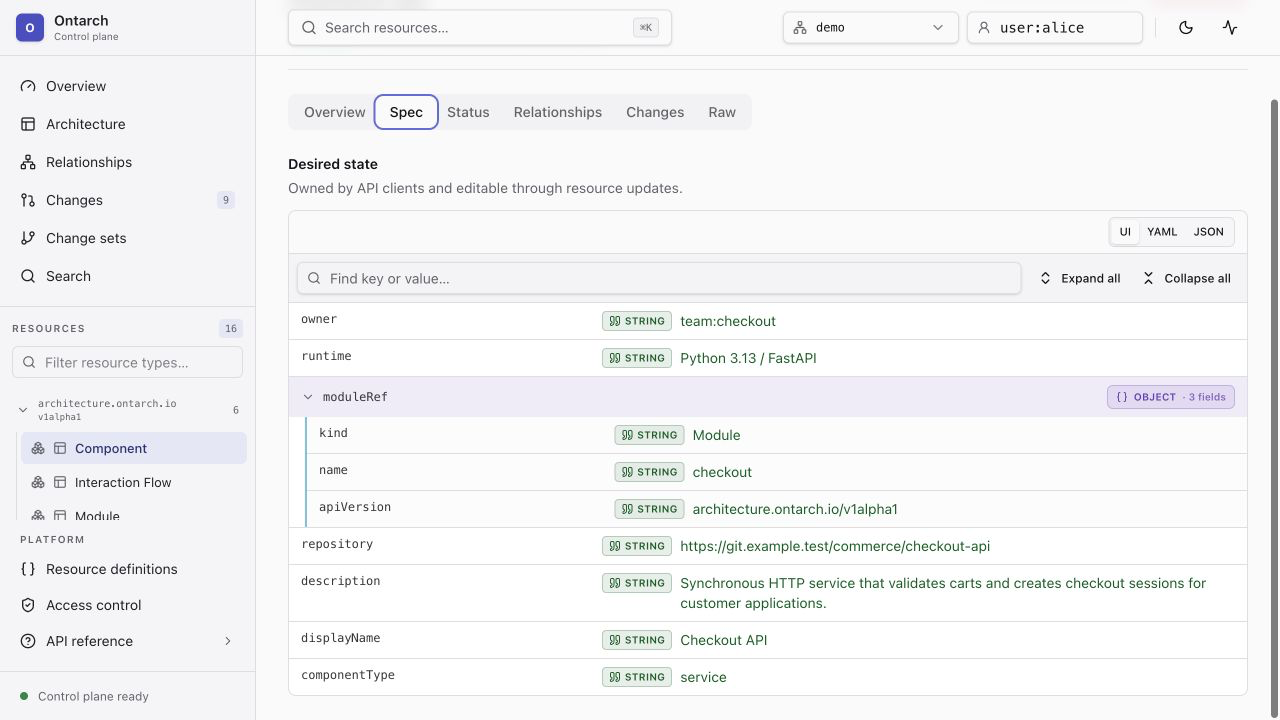The width and height of the screenshot is (1280, 720).
Task: Click the STRING badge in runtime row
Action: pos(637,358)
